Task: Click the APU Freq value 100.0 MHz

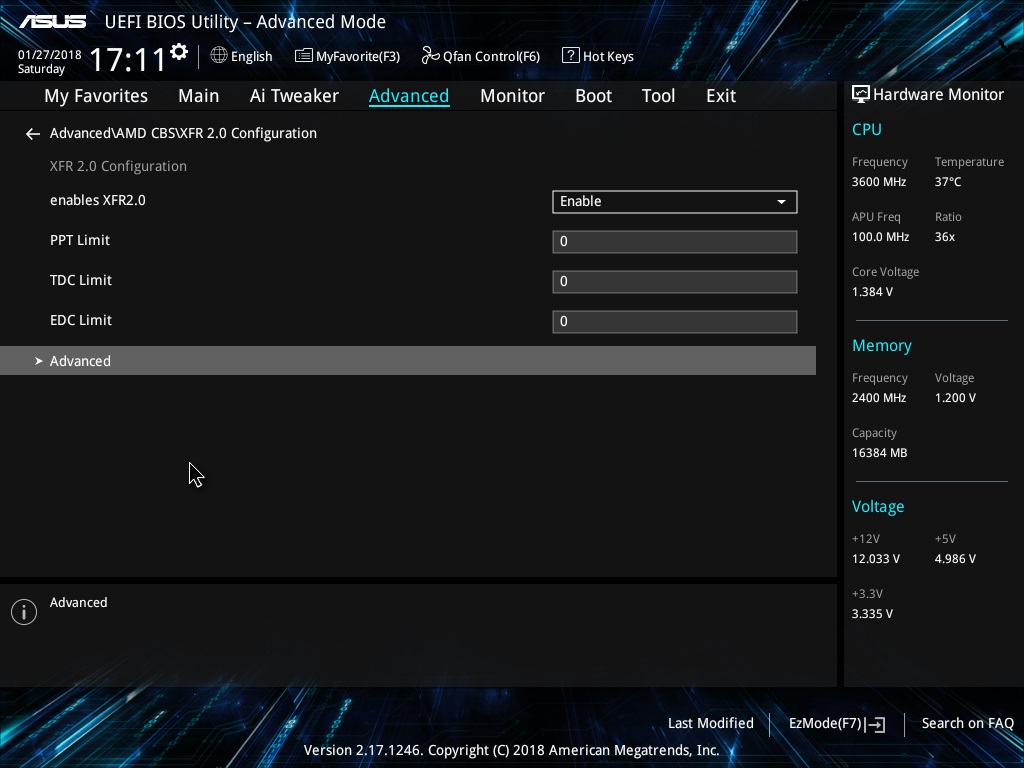Action: (x=880, y=237)
